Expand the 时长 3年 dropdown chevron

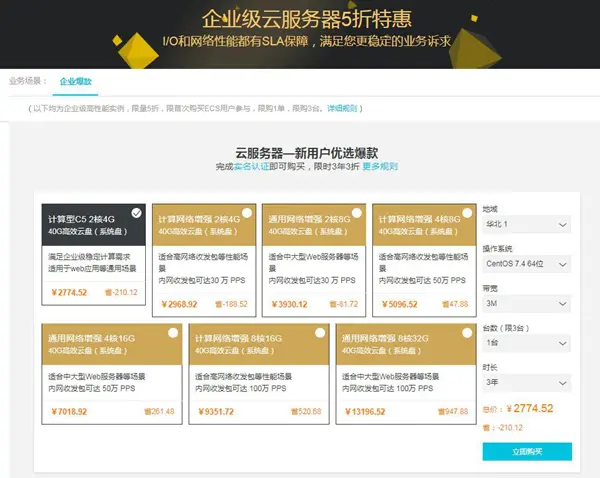[x=562, y=383]
